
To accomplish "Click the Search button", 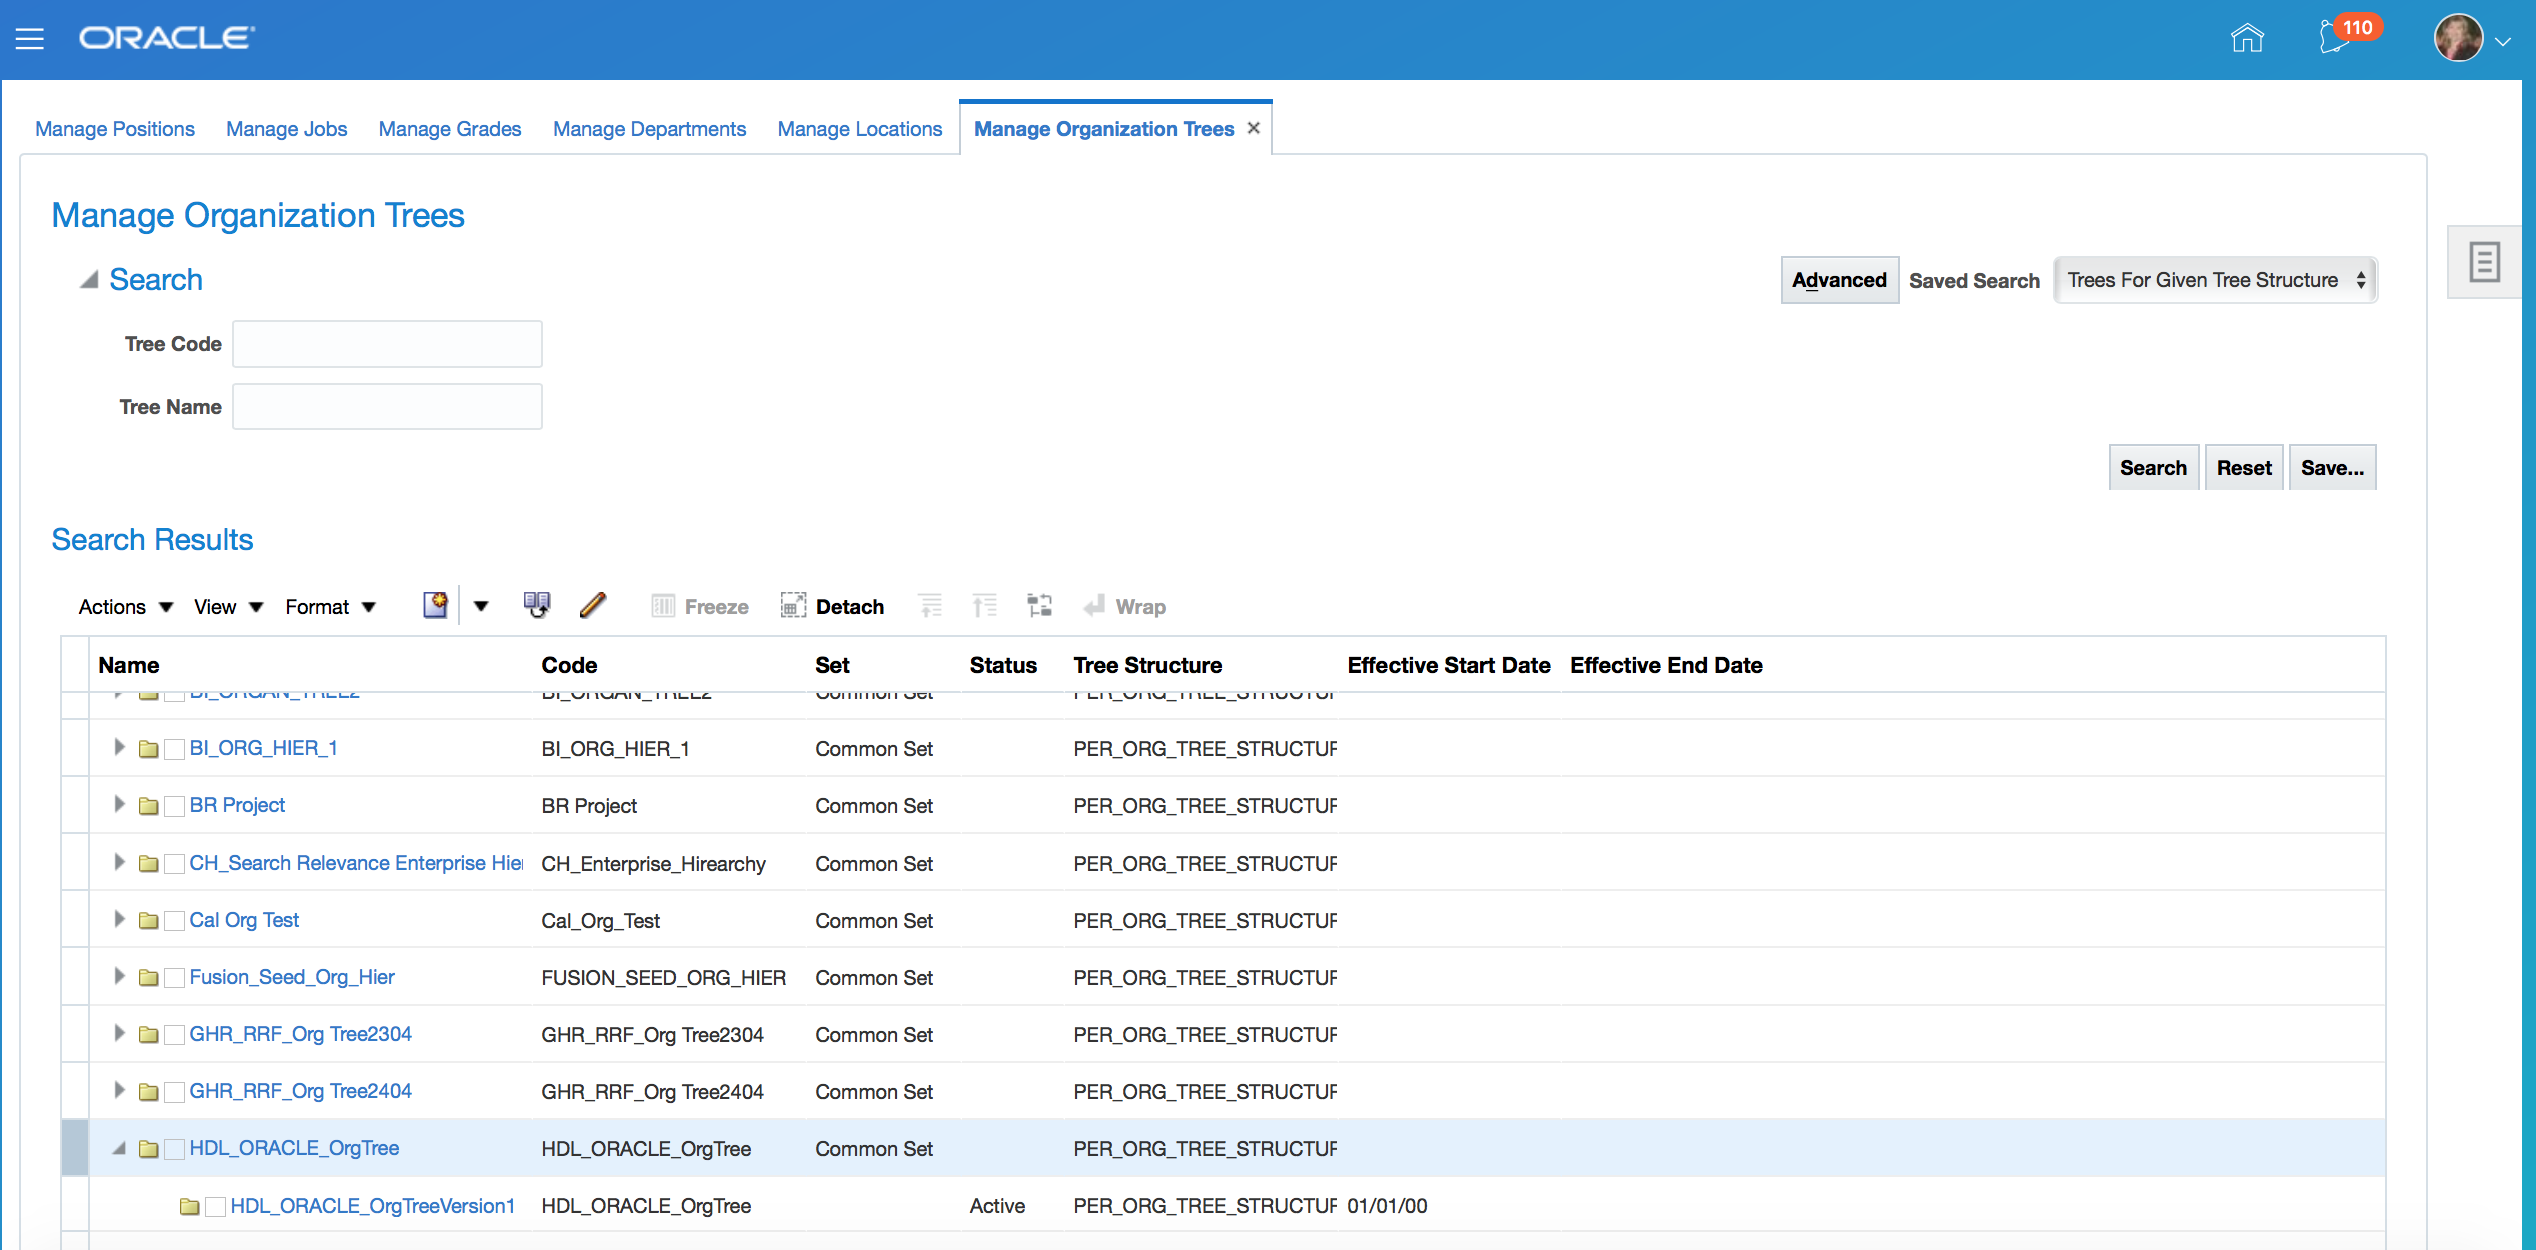I will tap(2152, 468).
